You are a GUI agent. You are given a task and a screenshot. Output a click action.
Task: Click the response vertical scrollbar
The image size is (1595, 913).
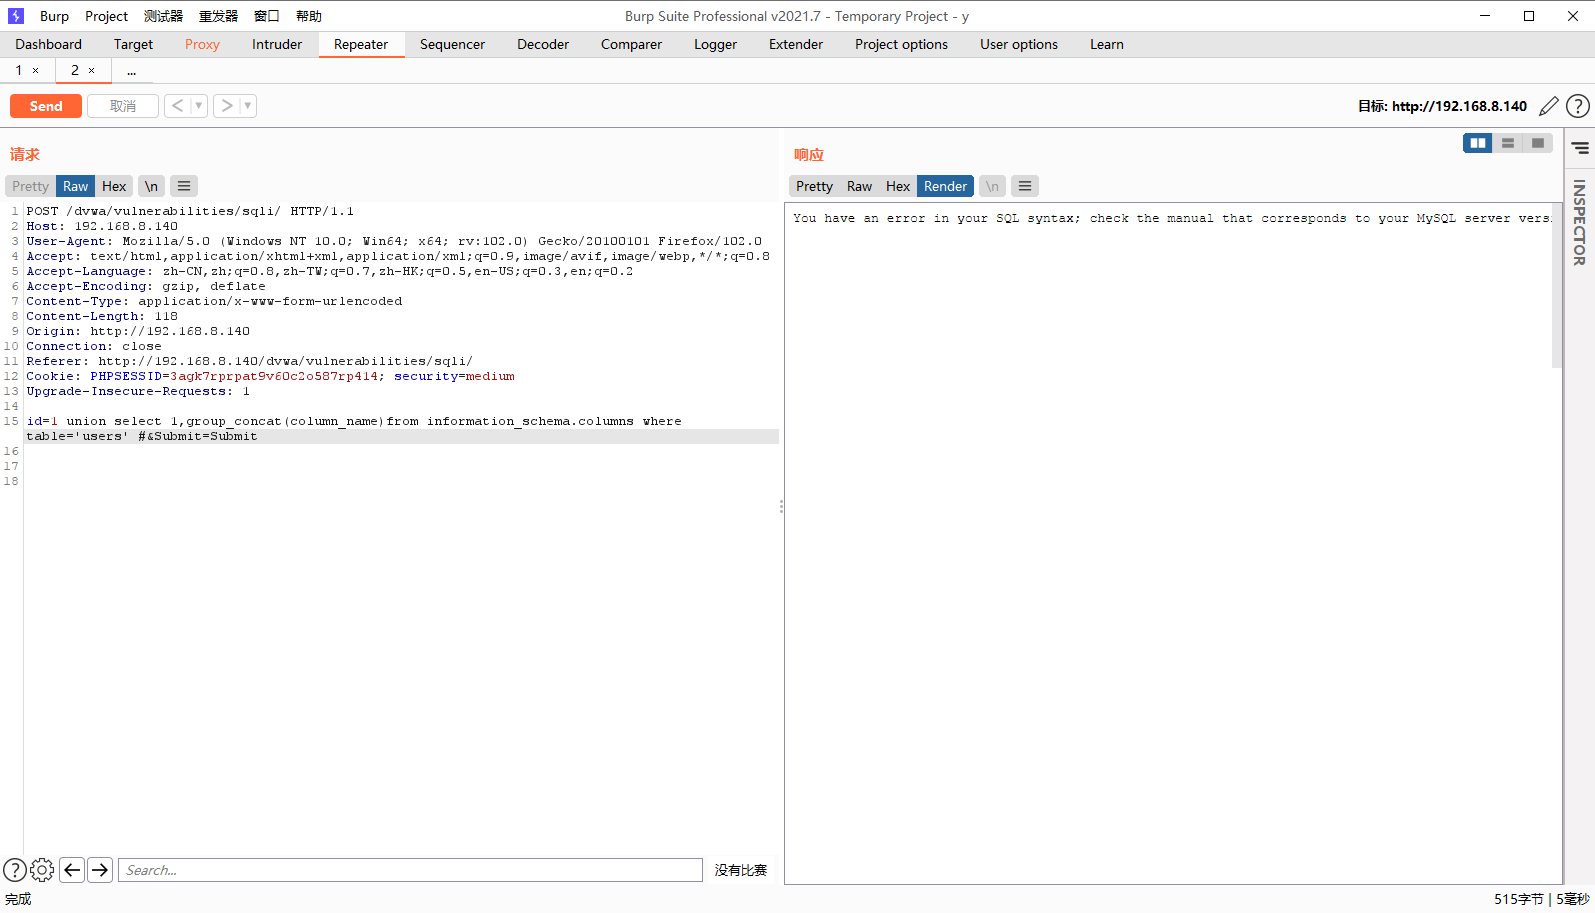click(x=1557, y=286)
